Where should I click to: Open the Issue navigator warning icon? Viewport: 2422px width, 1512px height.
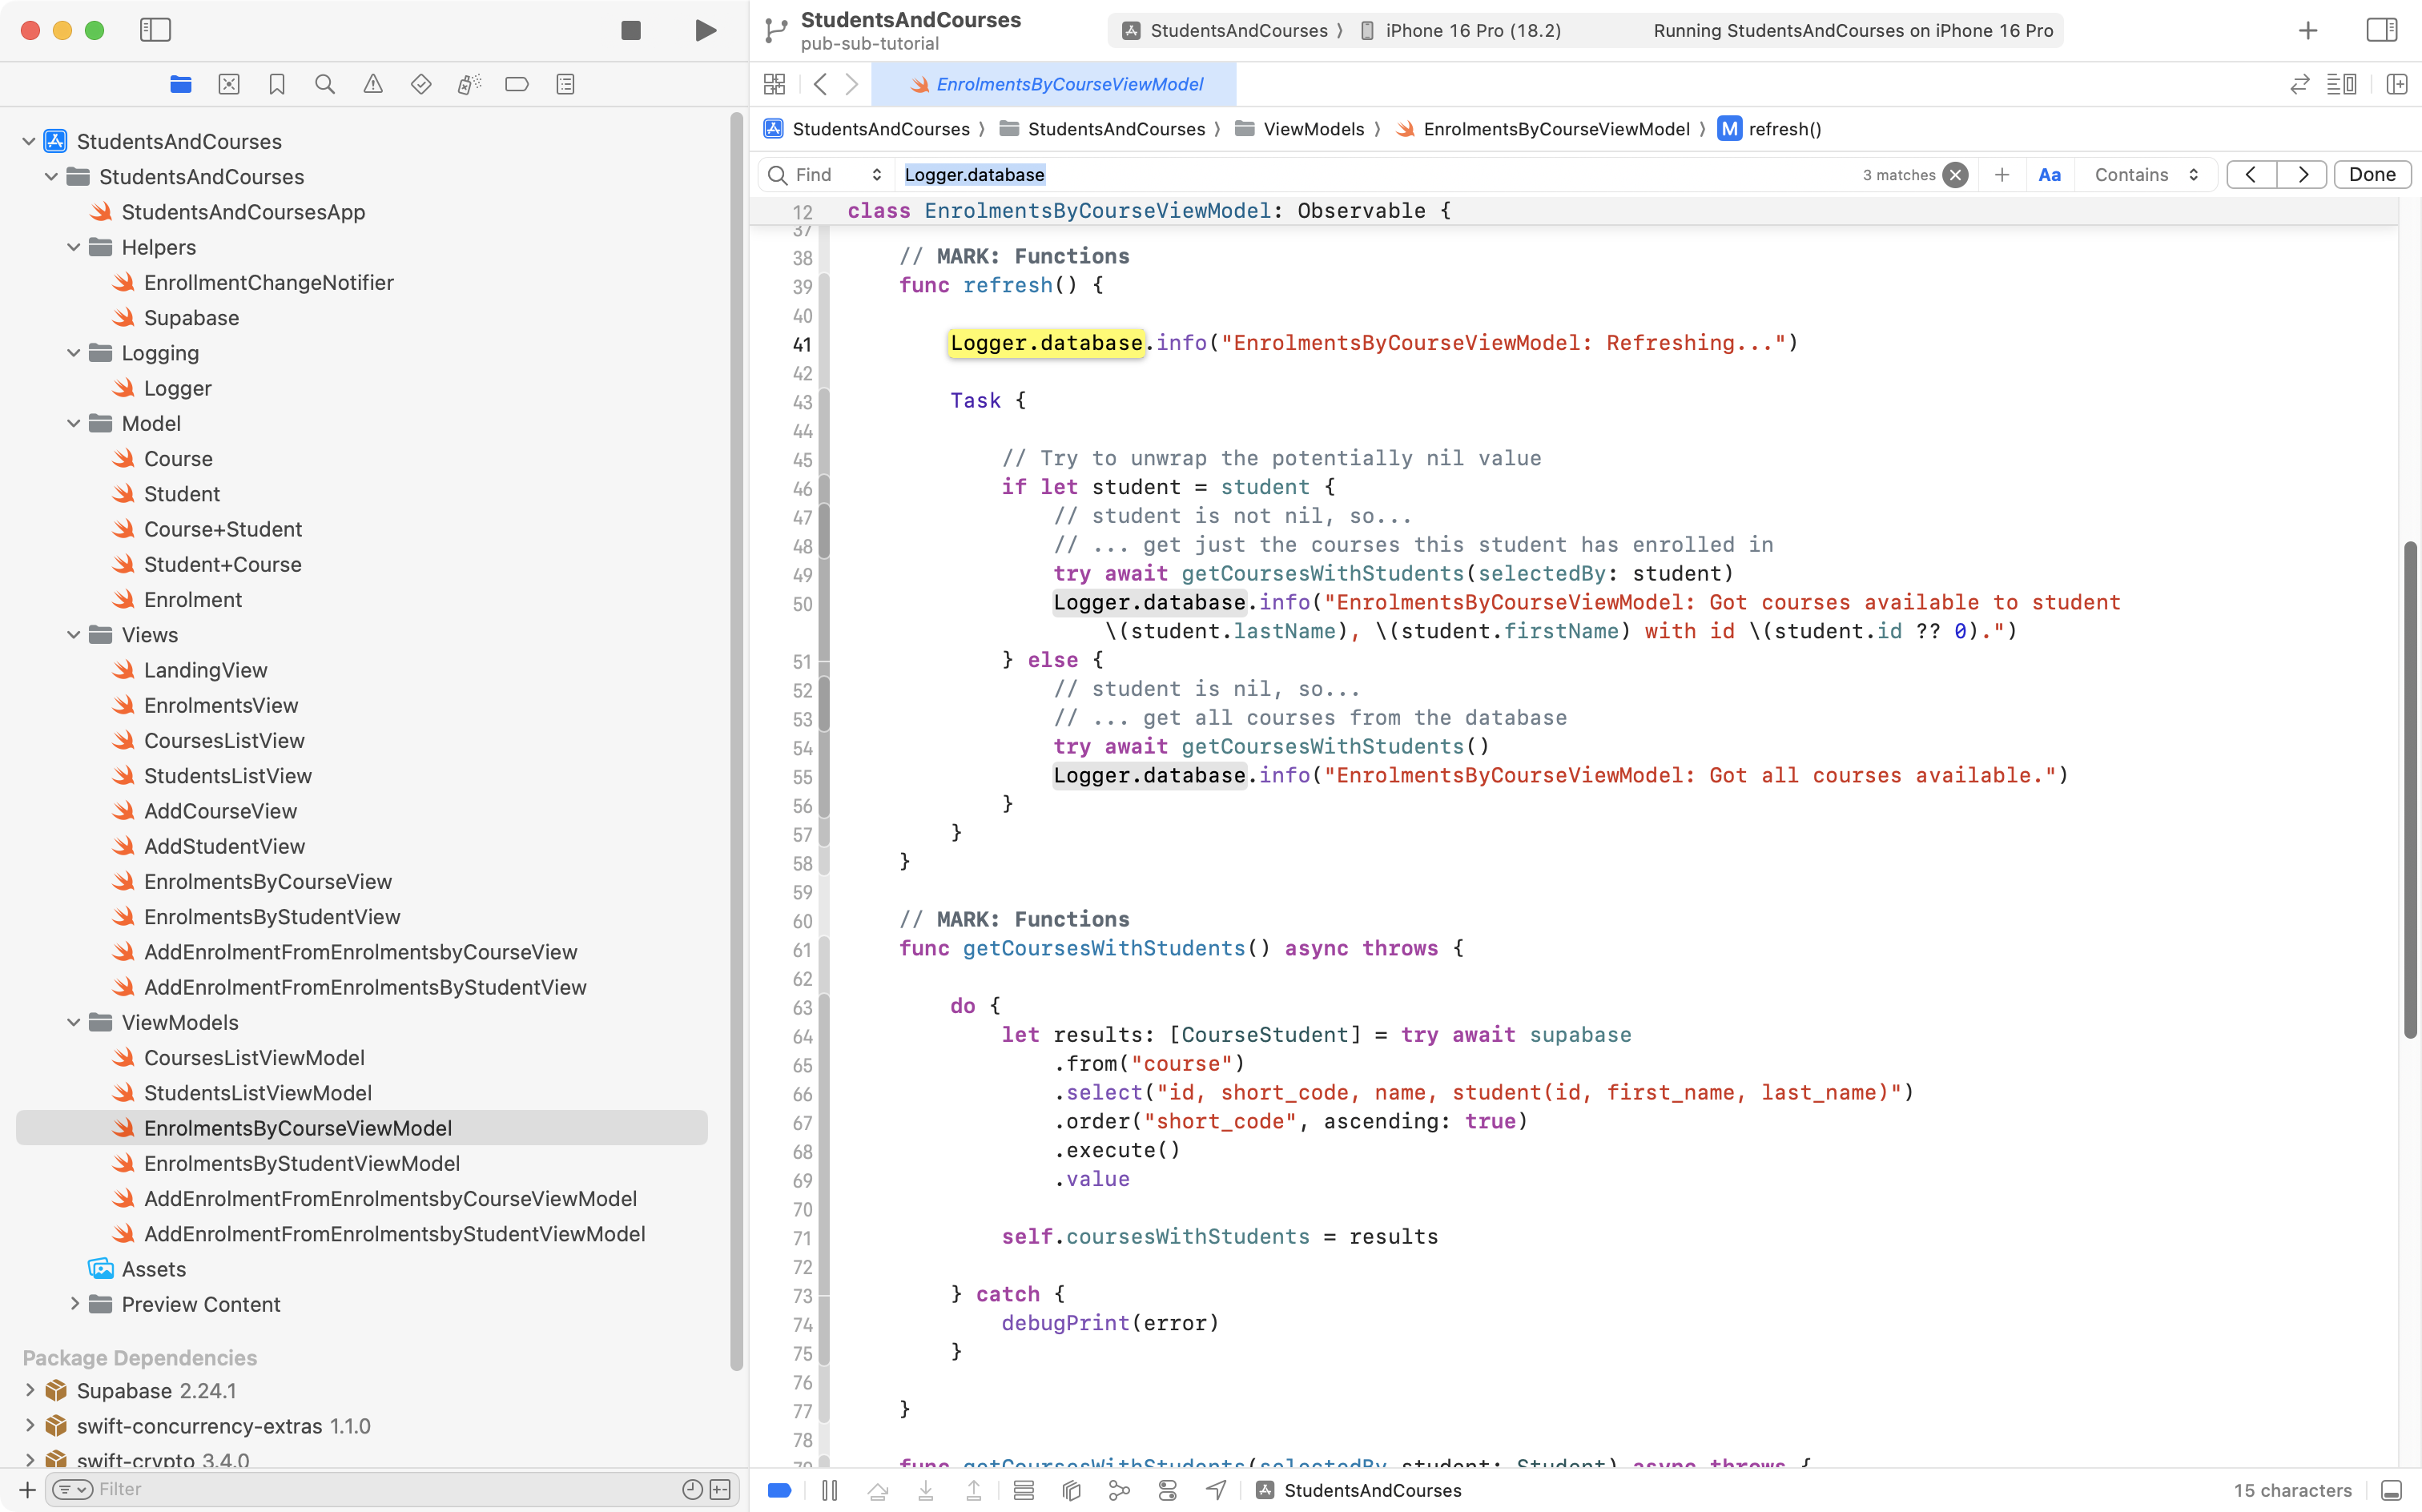pyautogui.click(x=373, y=84)
